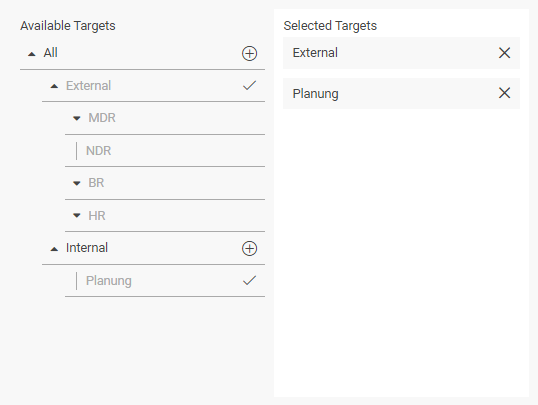This screenshot has width=538, height=405.
Task: Select the MDR label in tree
Action: coord(102,118)
